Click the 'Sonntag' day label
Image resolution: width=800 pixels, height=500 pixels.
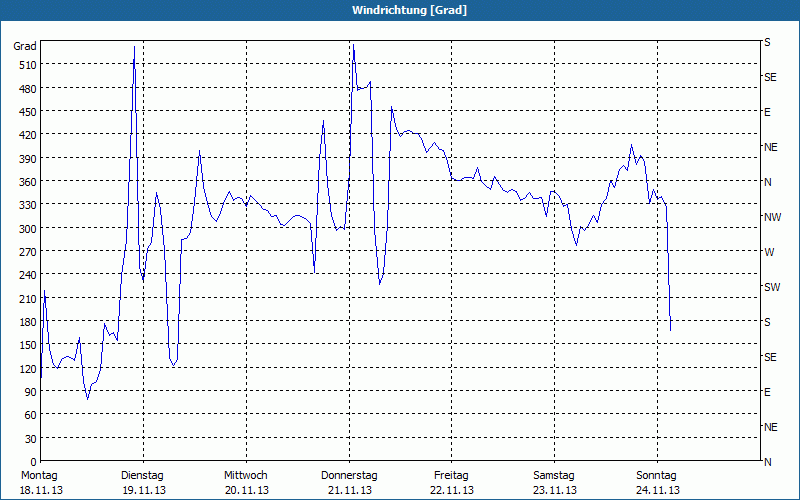pyautogui.click(x=656, y=476)
